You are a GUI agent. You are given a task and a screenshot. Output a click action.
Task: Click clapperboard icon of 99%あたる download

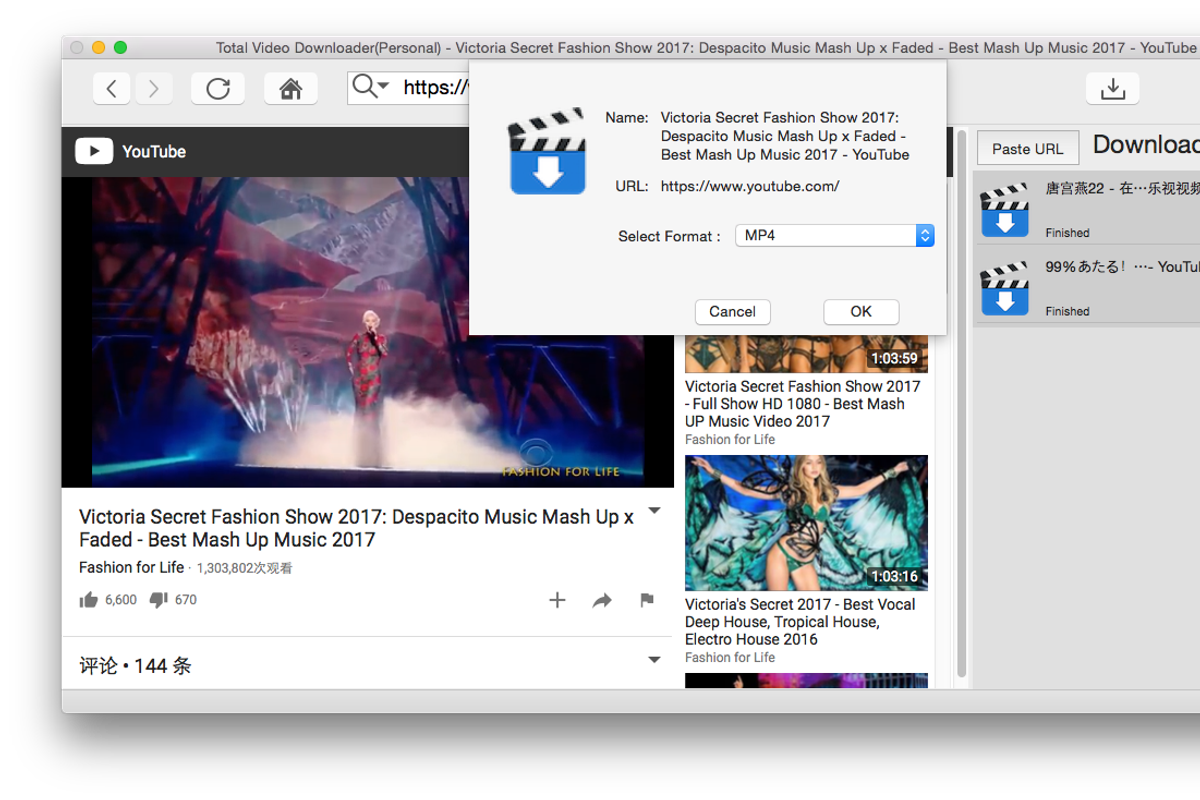pos(1005,289)
